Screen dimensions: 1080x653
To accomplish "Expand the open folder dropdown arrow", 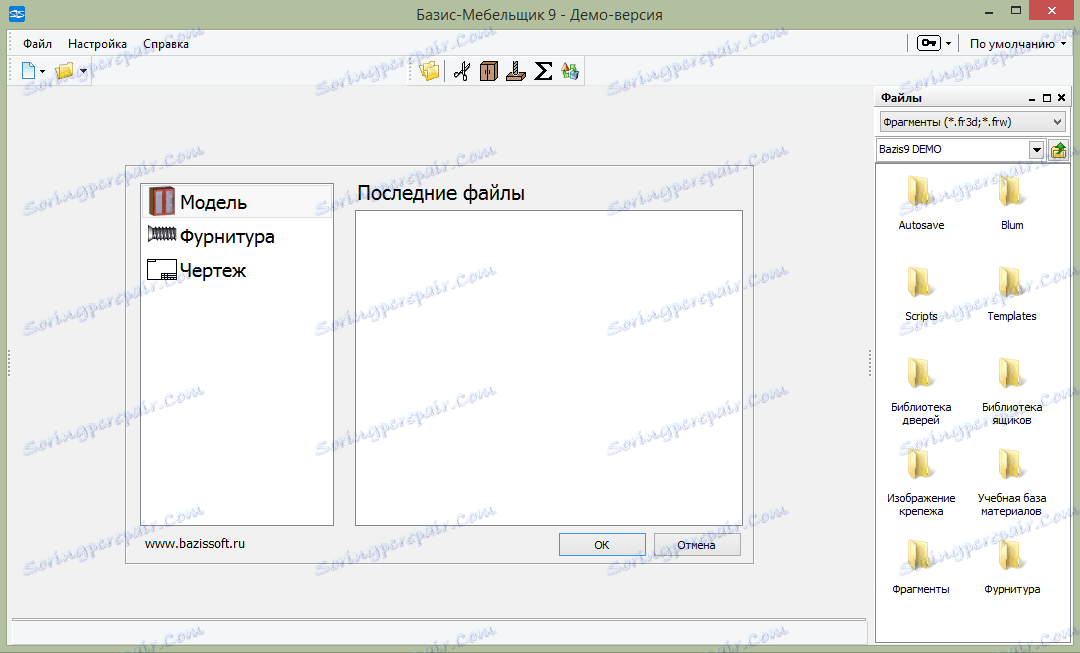I will tap(83, 71).
